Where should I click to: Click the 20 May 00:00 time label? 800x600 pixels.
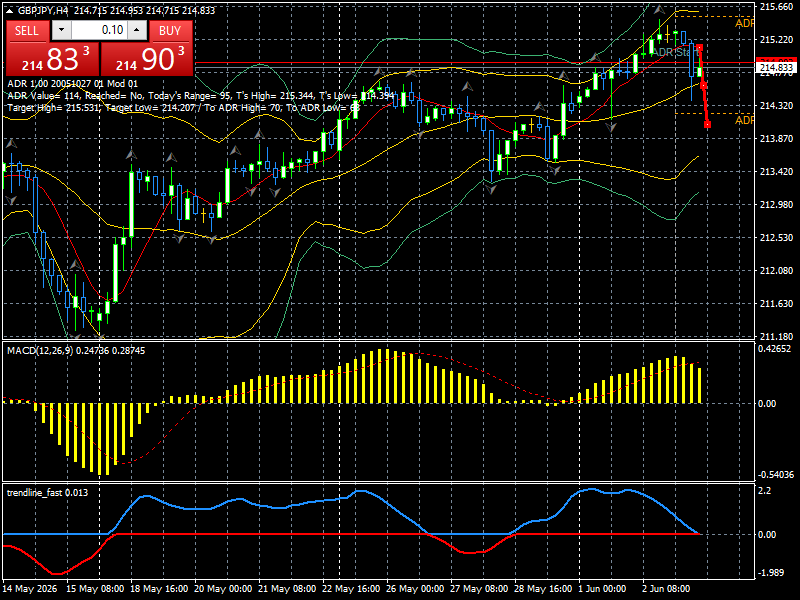pyautogui.click(x=223, y=589)
